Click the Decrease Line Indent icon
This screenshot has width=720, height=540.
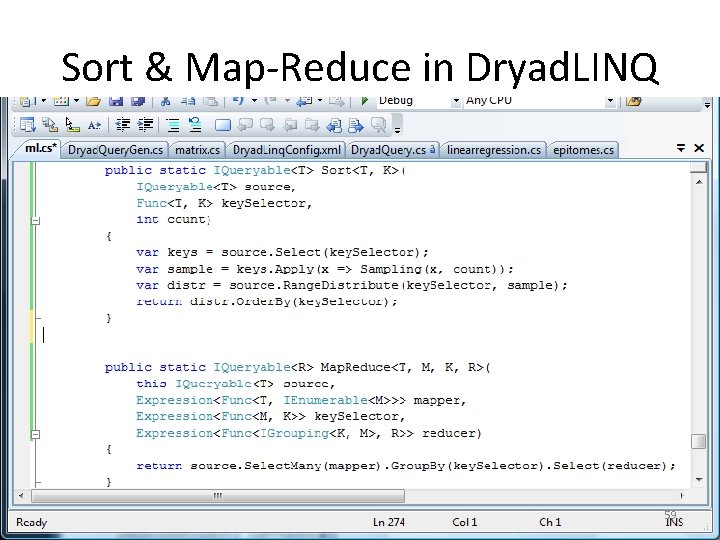[123, 125]
